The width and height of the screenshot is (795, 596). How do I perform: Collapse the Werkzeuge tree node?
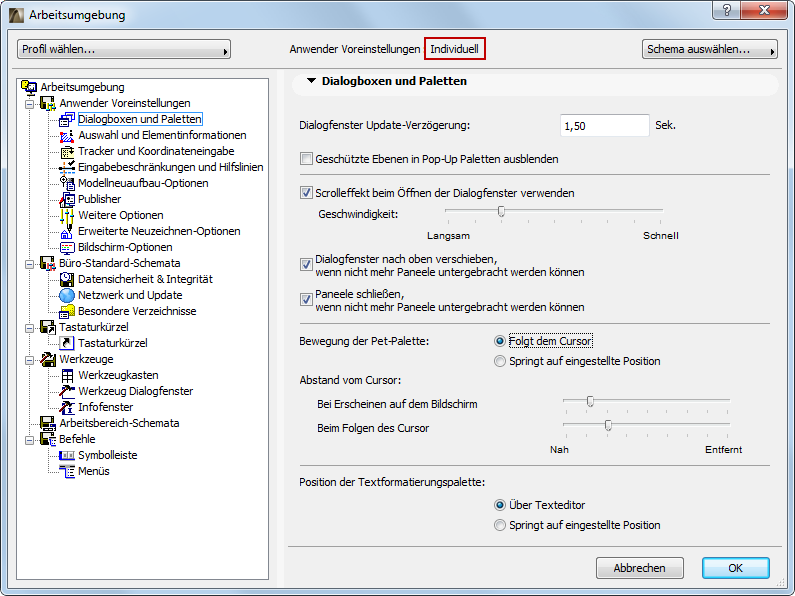click(29, 360)
